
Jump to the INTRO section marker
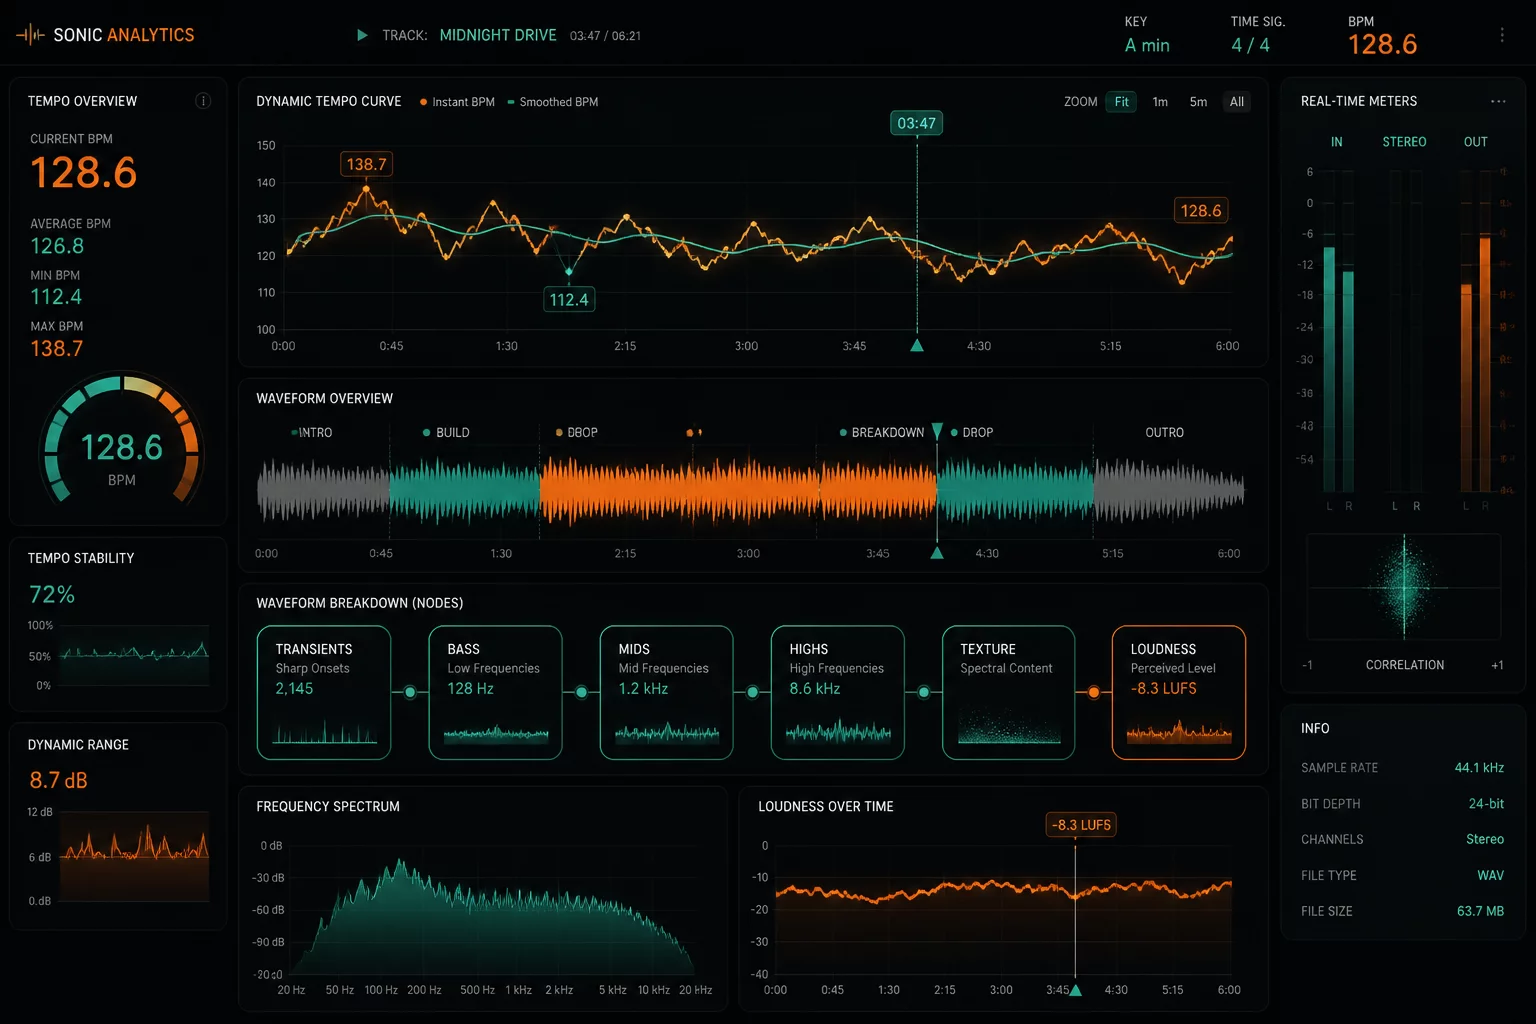pyautogui.click(x=312, y=433)
